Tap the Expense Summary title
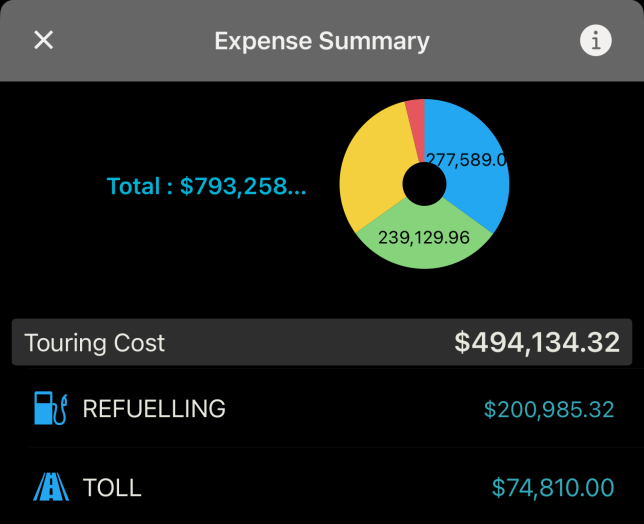This screenshot has width=644, height=524. coord(322,41)
